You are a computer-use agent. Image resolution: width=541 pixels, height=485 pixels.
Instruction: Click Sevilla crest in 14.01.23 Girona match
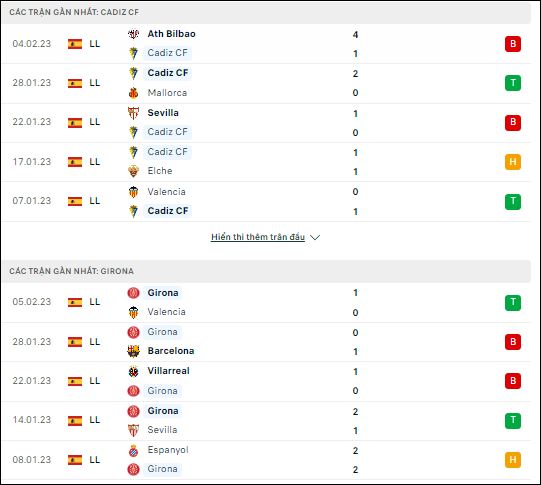pos(134,430)
